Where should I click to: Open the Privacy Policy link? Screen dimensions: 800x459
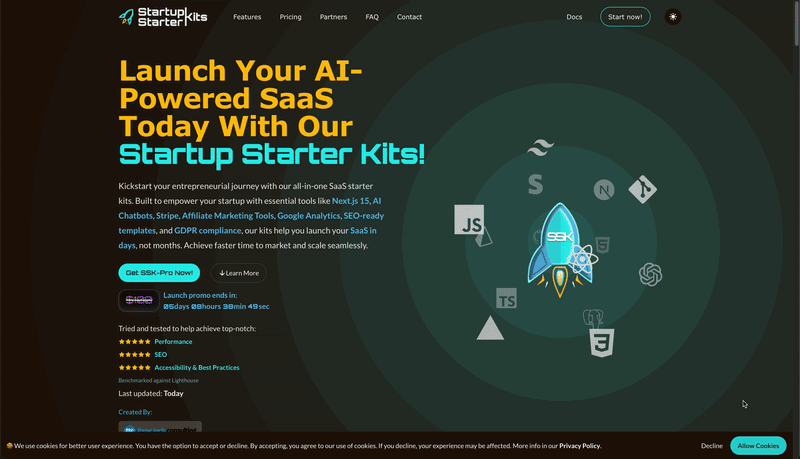[580, 446]
